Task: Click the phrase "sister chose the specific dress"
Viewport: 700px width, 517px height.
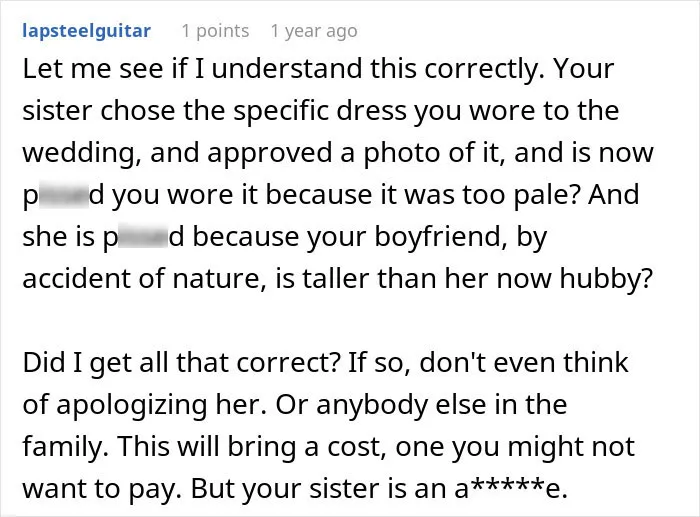Action: click(x=214, y=111)
